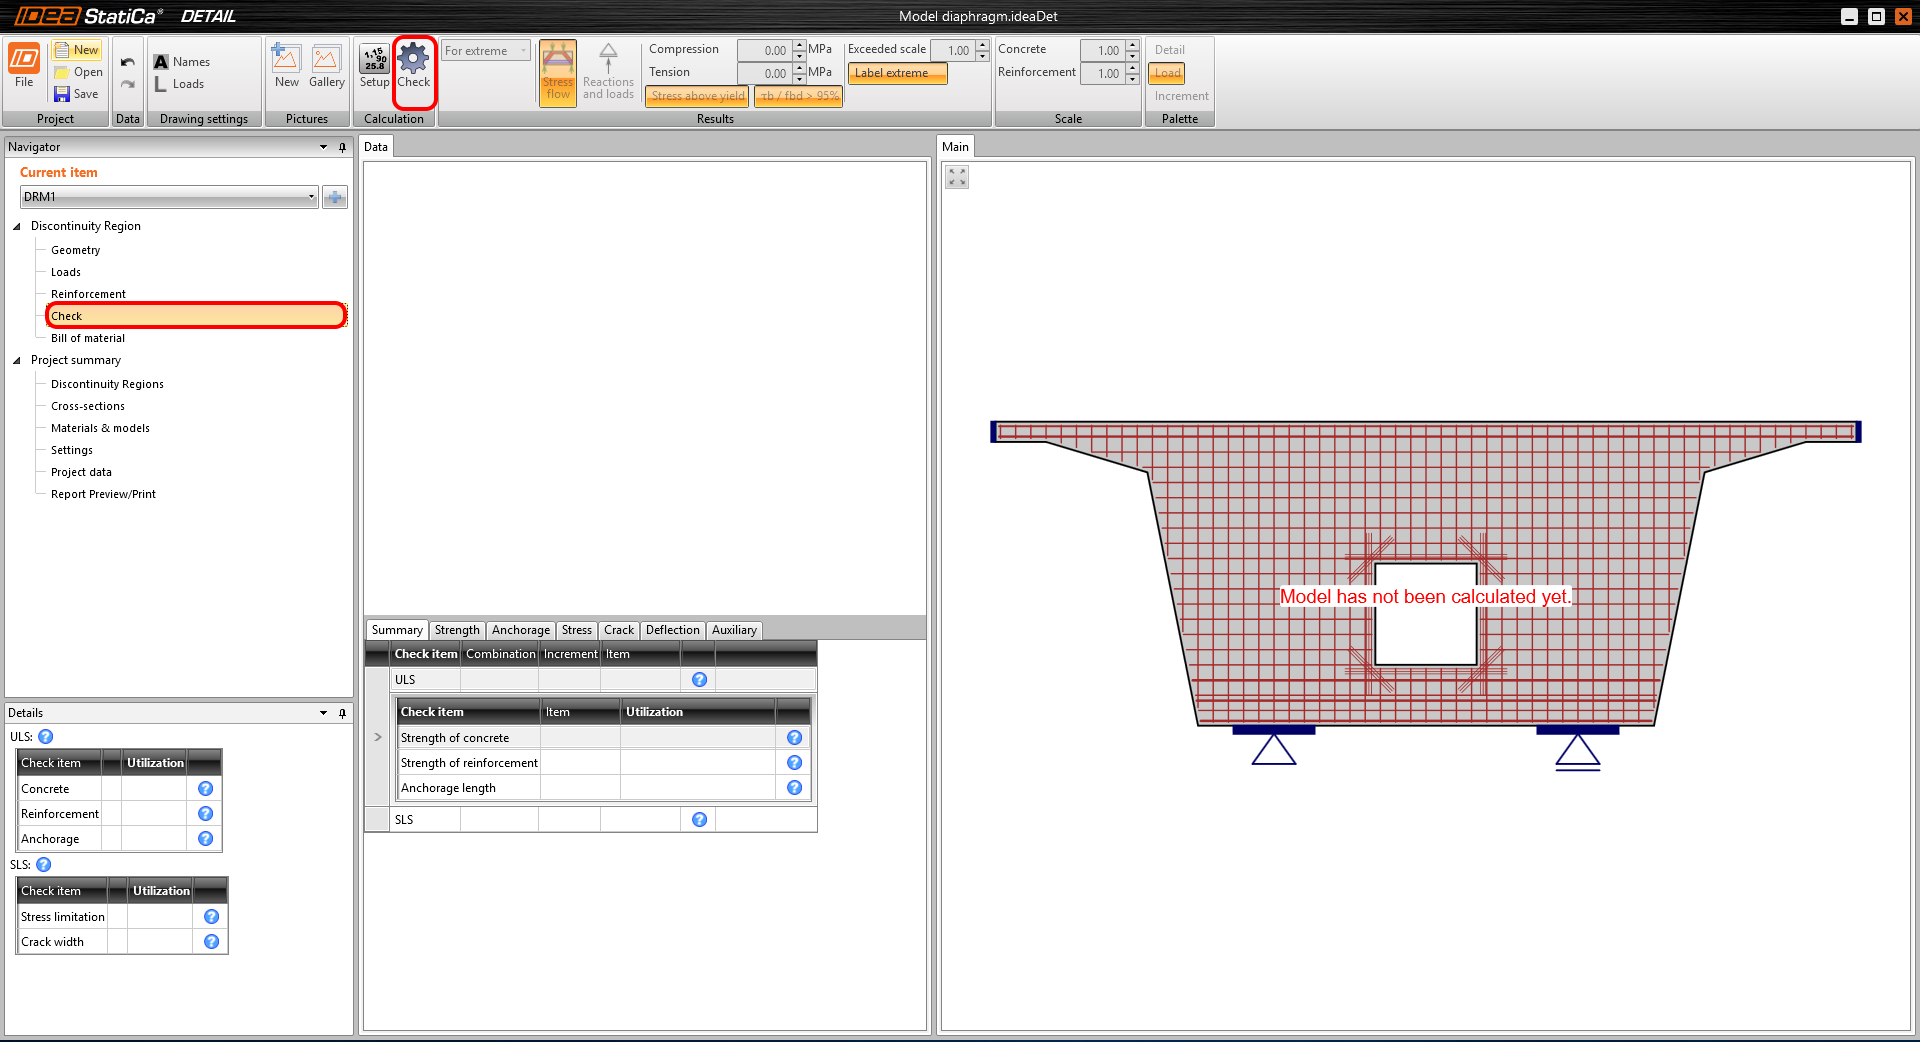The width and height of the screenshot is (1920, 1042).
Task: Toggle Stress above yield option
Action: (697, 96)
